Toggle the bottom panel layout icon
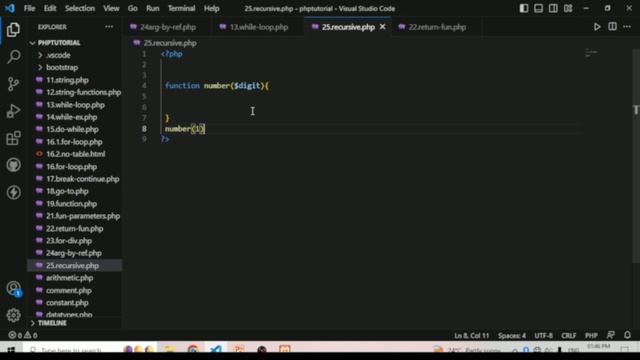 (538, 9)
